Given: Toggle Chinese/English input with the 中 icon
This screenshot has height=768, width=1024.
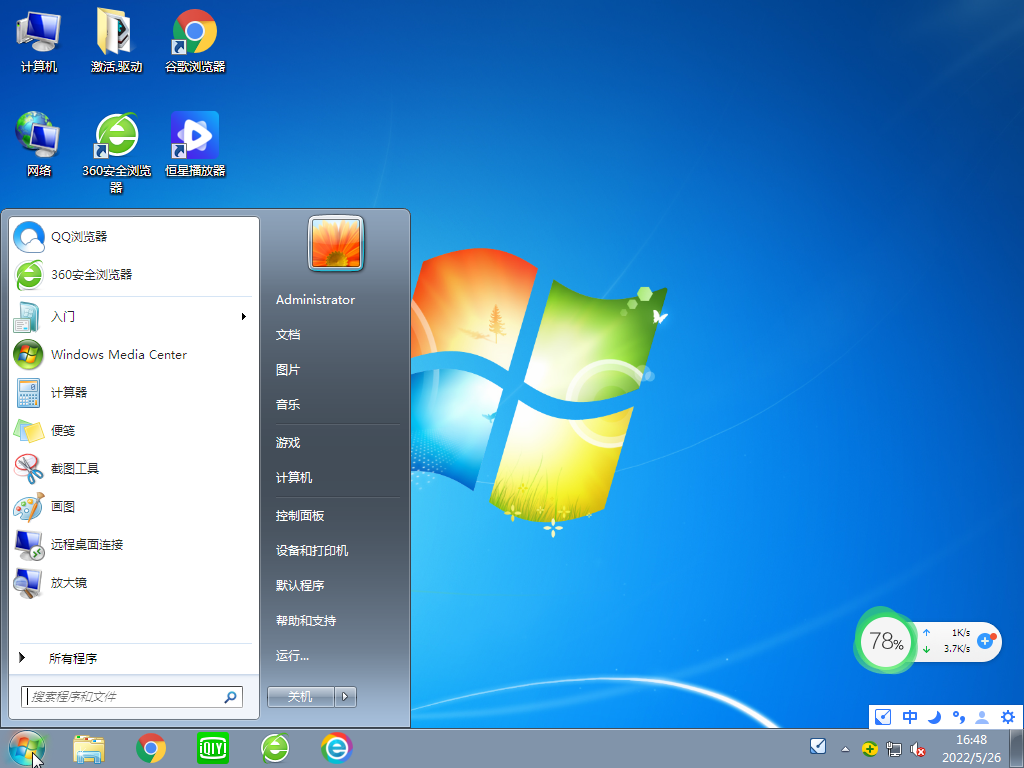Looking at the screenshot, I should 909,717.
